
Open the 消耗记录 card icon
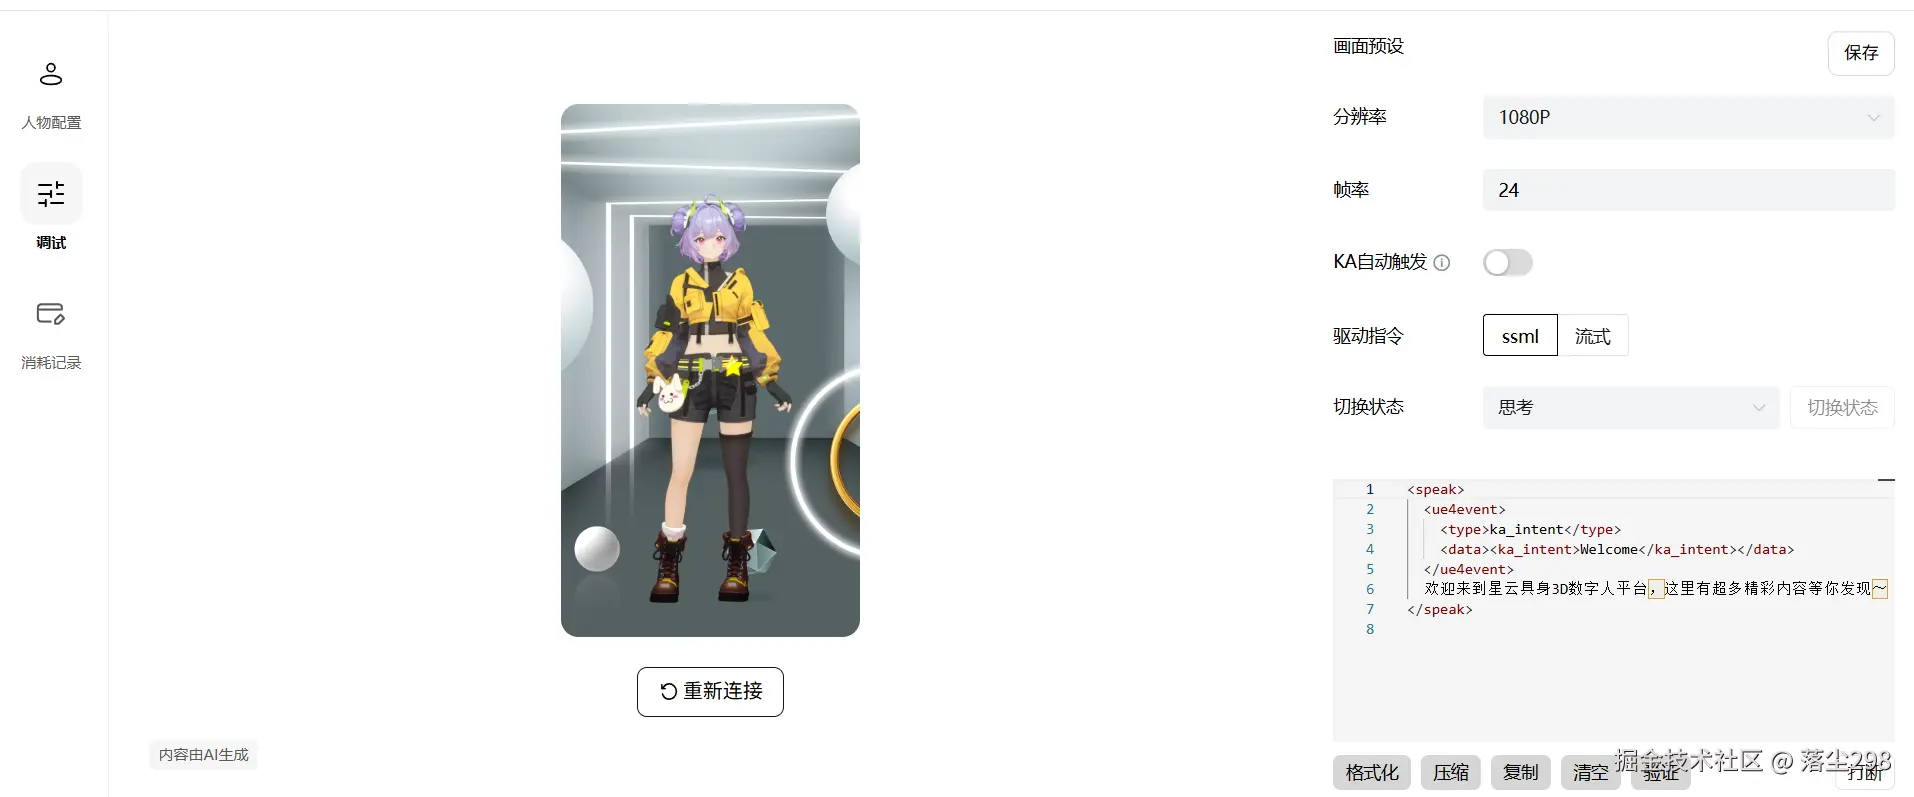coord(51,314)
